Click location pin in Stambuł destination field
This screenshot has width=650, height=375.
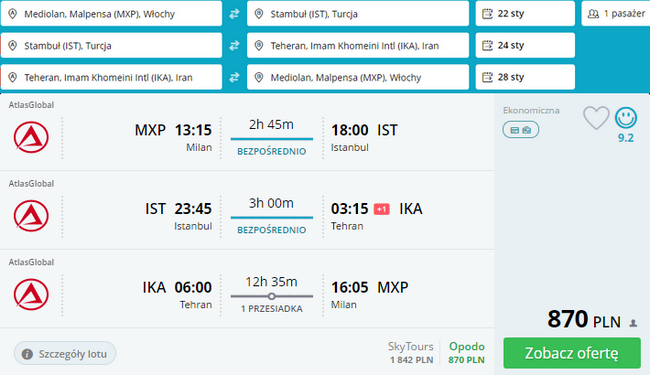pyautogui.click(x=259, y=14)
